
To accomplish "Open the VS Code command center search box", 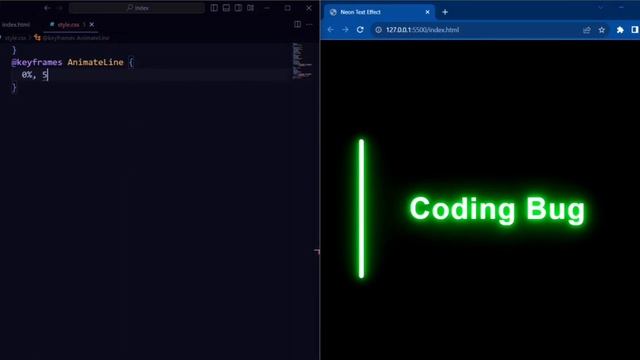I will [137, 8].
